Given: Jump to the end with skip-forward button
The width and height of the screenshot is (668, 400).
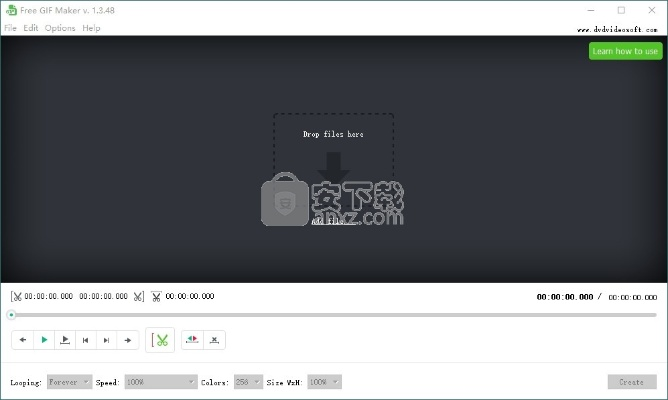Looking at the screenshot, I should pyautogui.click(x=107, y=340).
